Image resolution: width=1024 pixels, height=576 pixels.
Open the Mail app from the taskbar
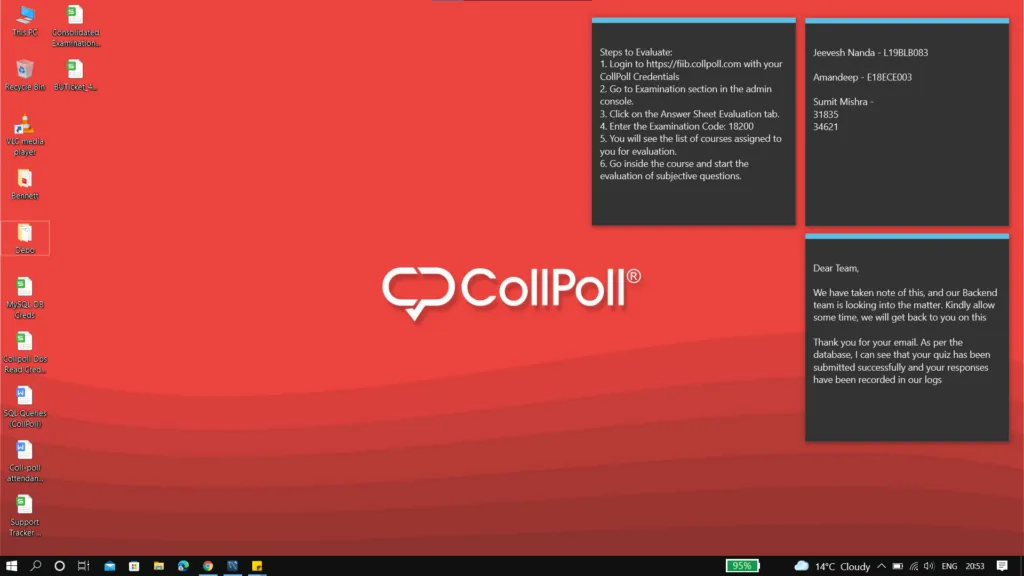point(112,566)
